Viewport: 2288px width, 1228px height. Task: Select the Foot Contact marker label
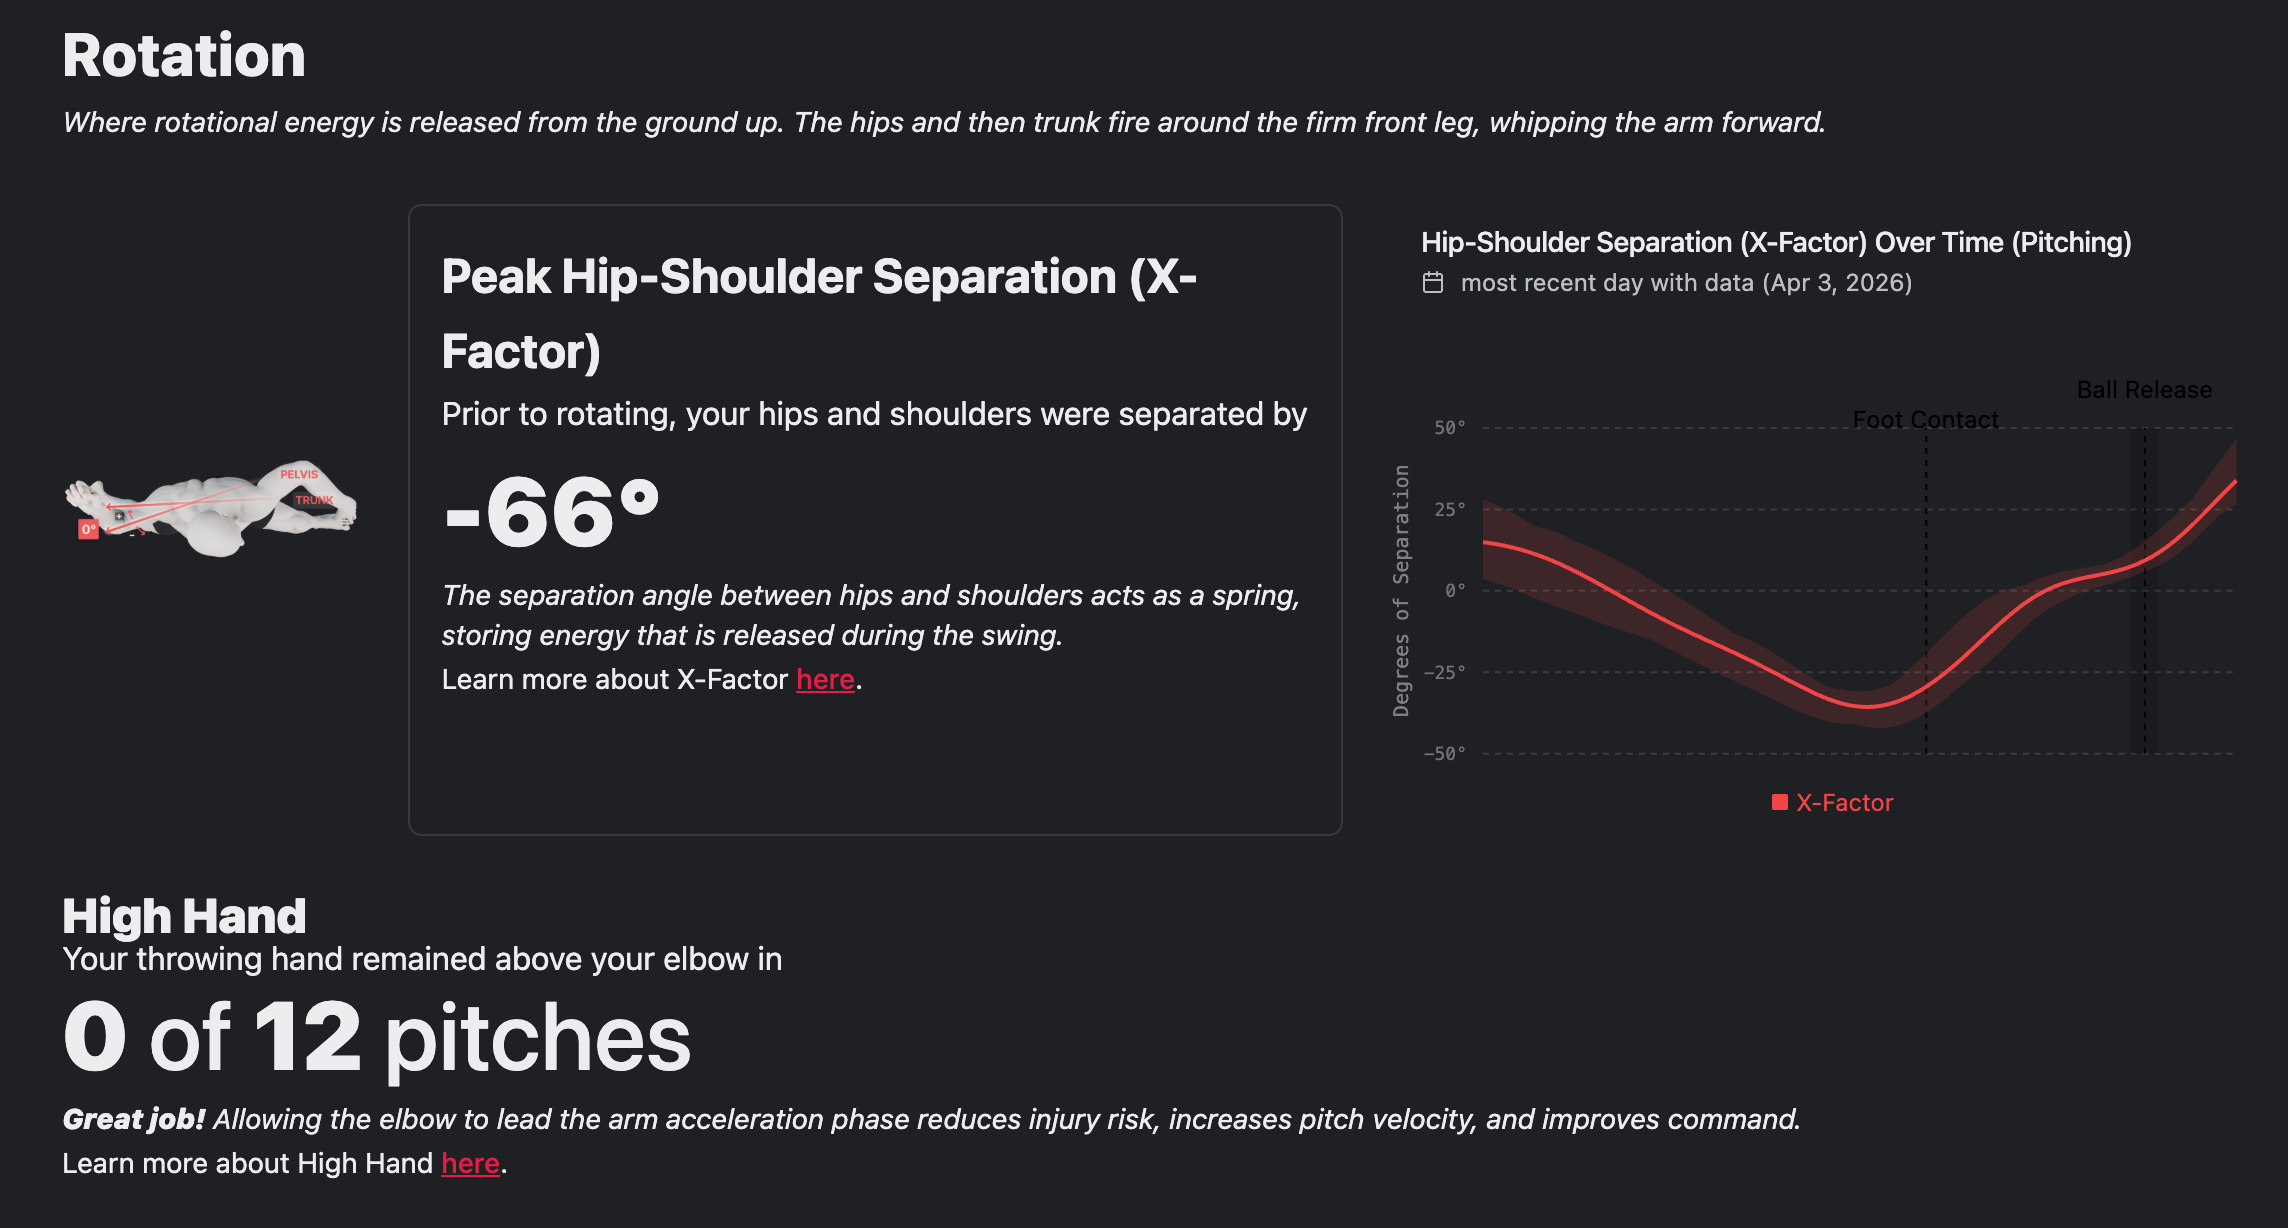(1925, 420)
